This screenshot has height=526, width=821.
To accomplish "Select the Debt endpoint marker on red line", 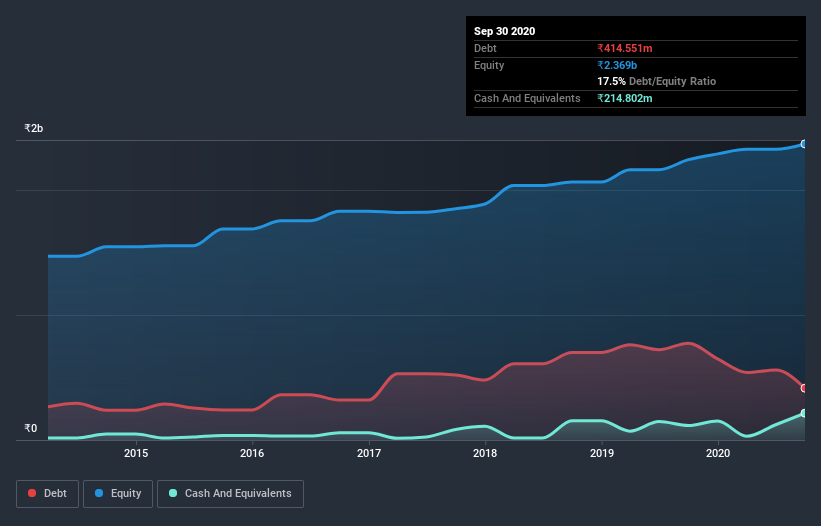I will point(804,388).
